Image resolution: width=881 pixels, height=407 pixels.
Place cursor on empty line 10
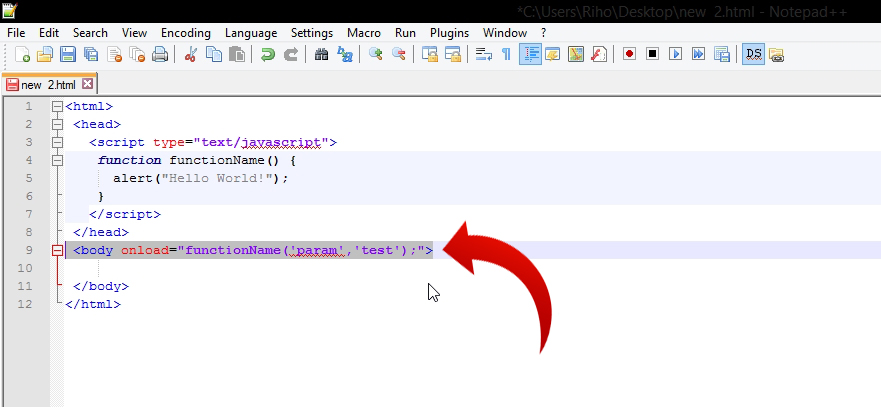[x=472, y=268]
